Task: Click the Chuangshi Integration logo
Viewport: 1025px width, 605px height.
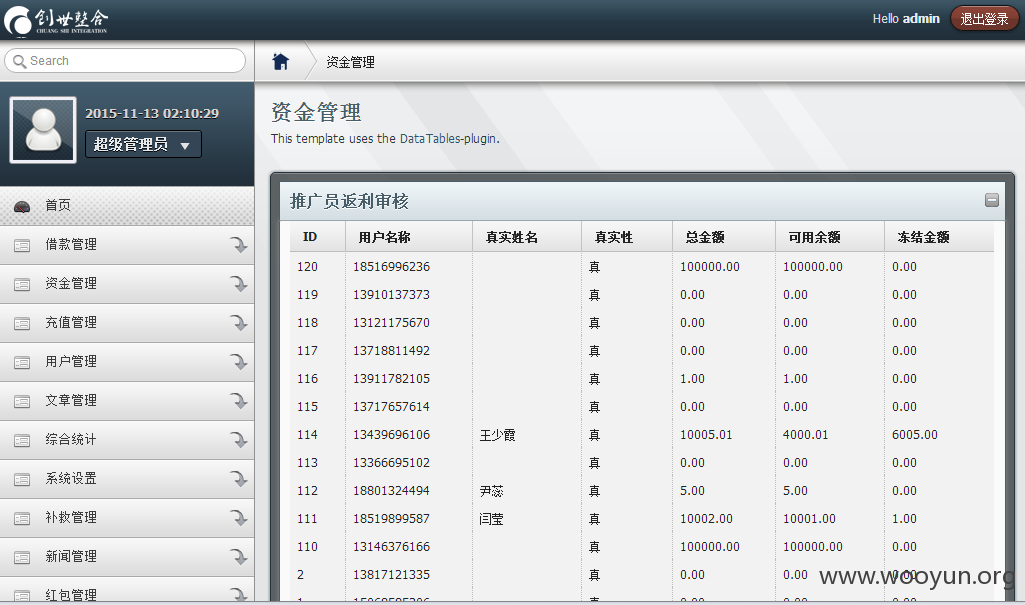Action: click(x=56, y=20)
